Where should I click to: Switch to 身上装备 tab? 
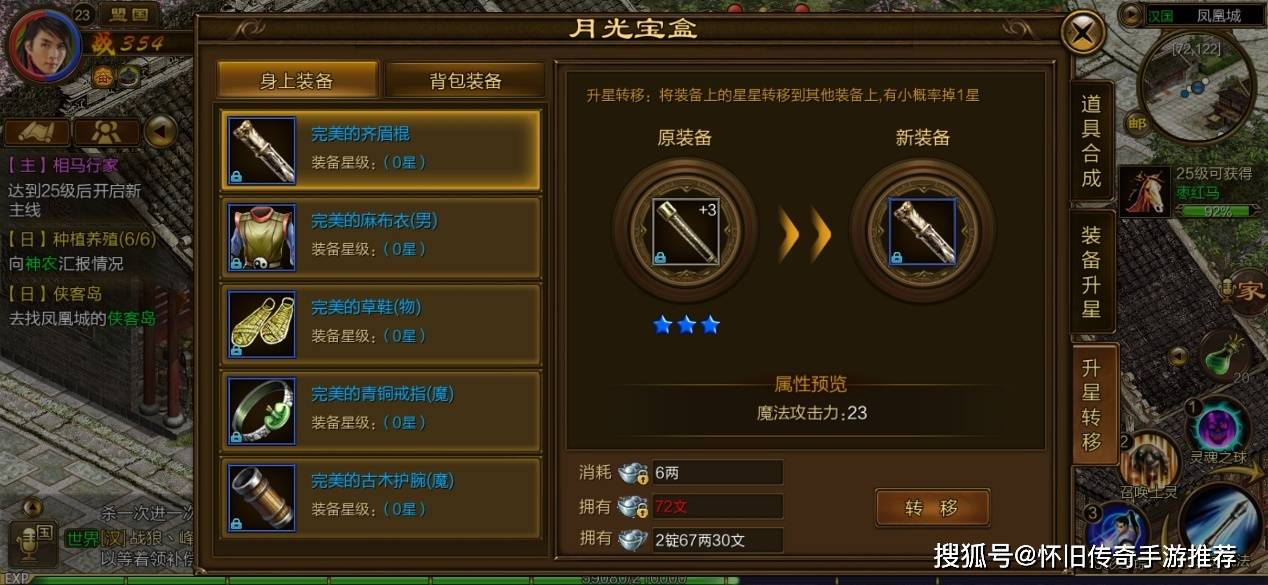(x=298, y=81)
